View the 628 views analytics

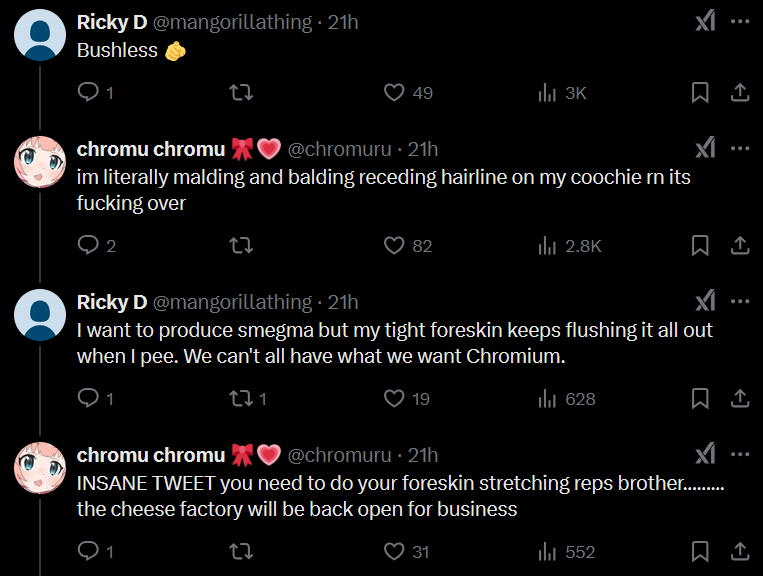pyautogui.click(x=567, y=399)
